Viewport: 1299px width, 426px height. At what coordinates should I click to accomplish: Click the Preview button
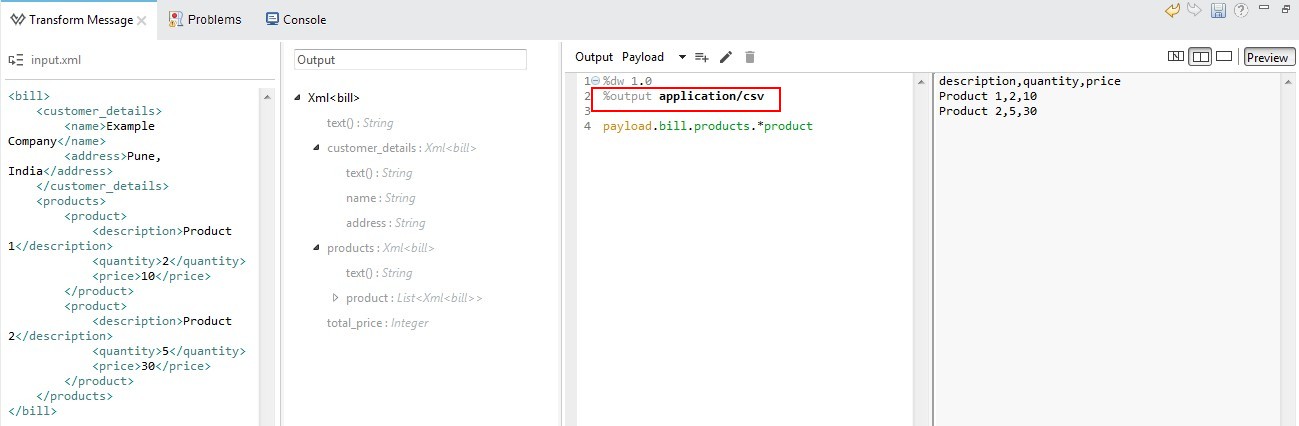(x=1268, y=58)
